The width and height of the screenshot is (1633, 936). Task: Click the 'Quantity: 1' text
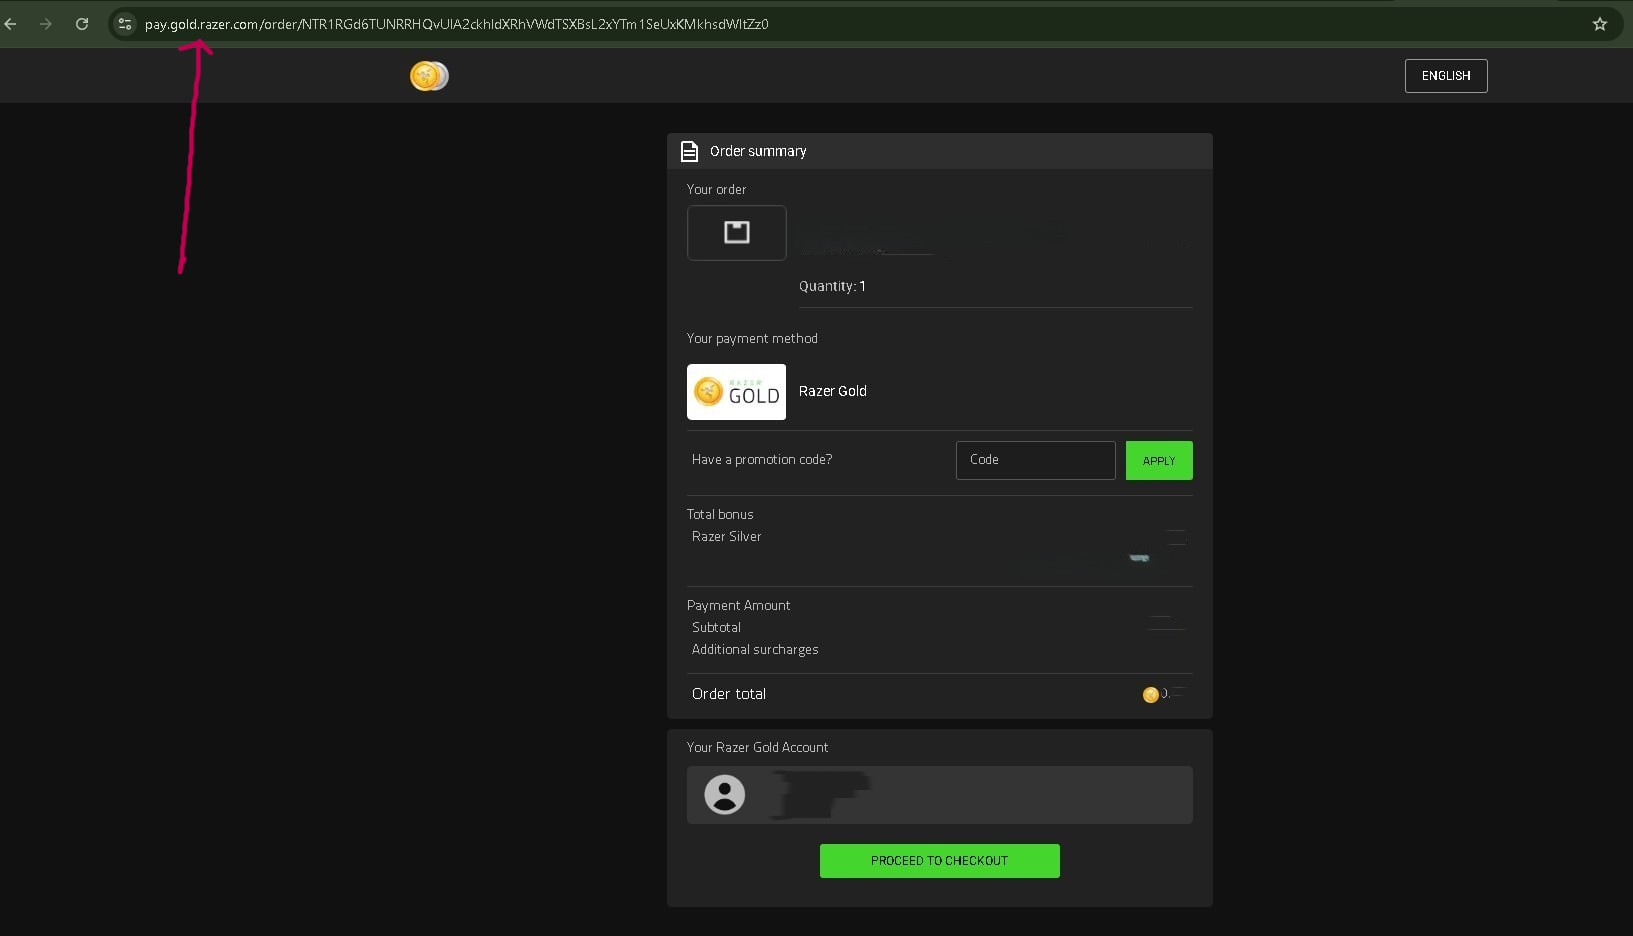coord(833,286)
